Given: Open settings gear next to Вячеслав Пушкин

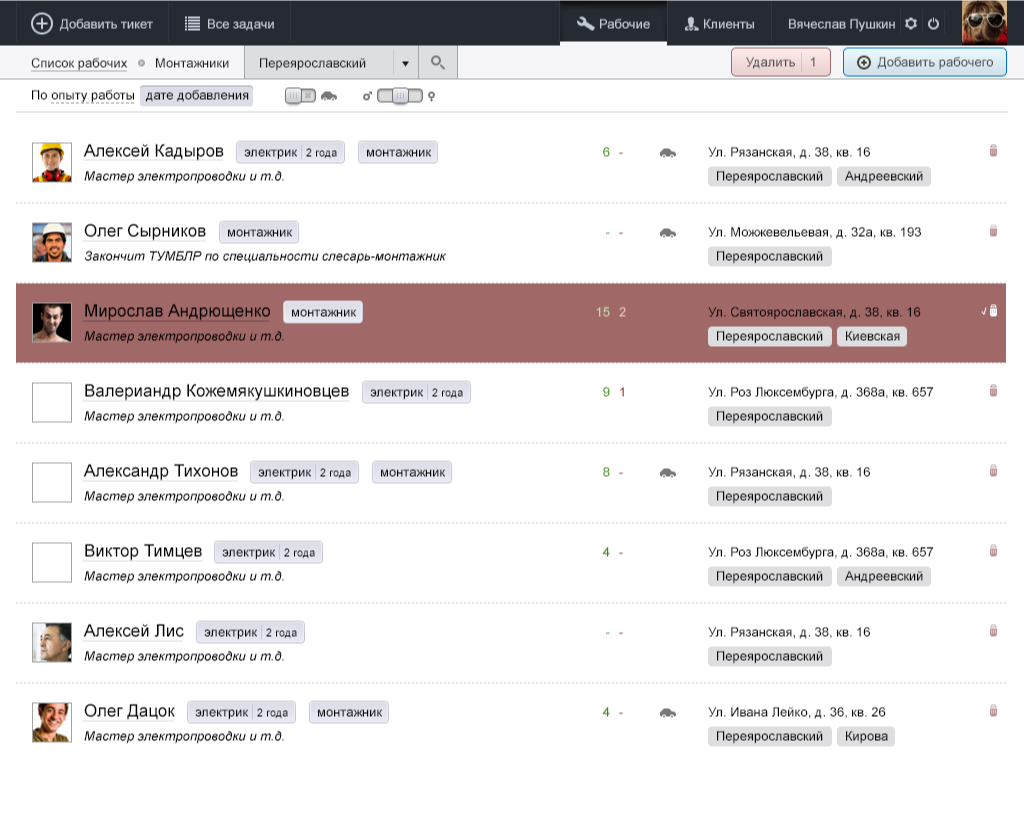Looking at the screenshot, I should click(x=910, y=23).
